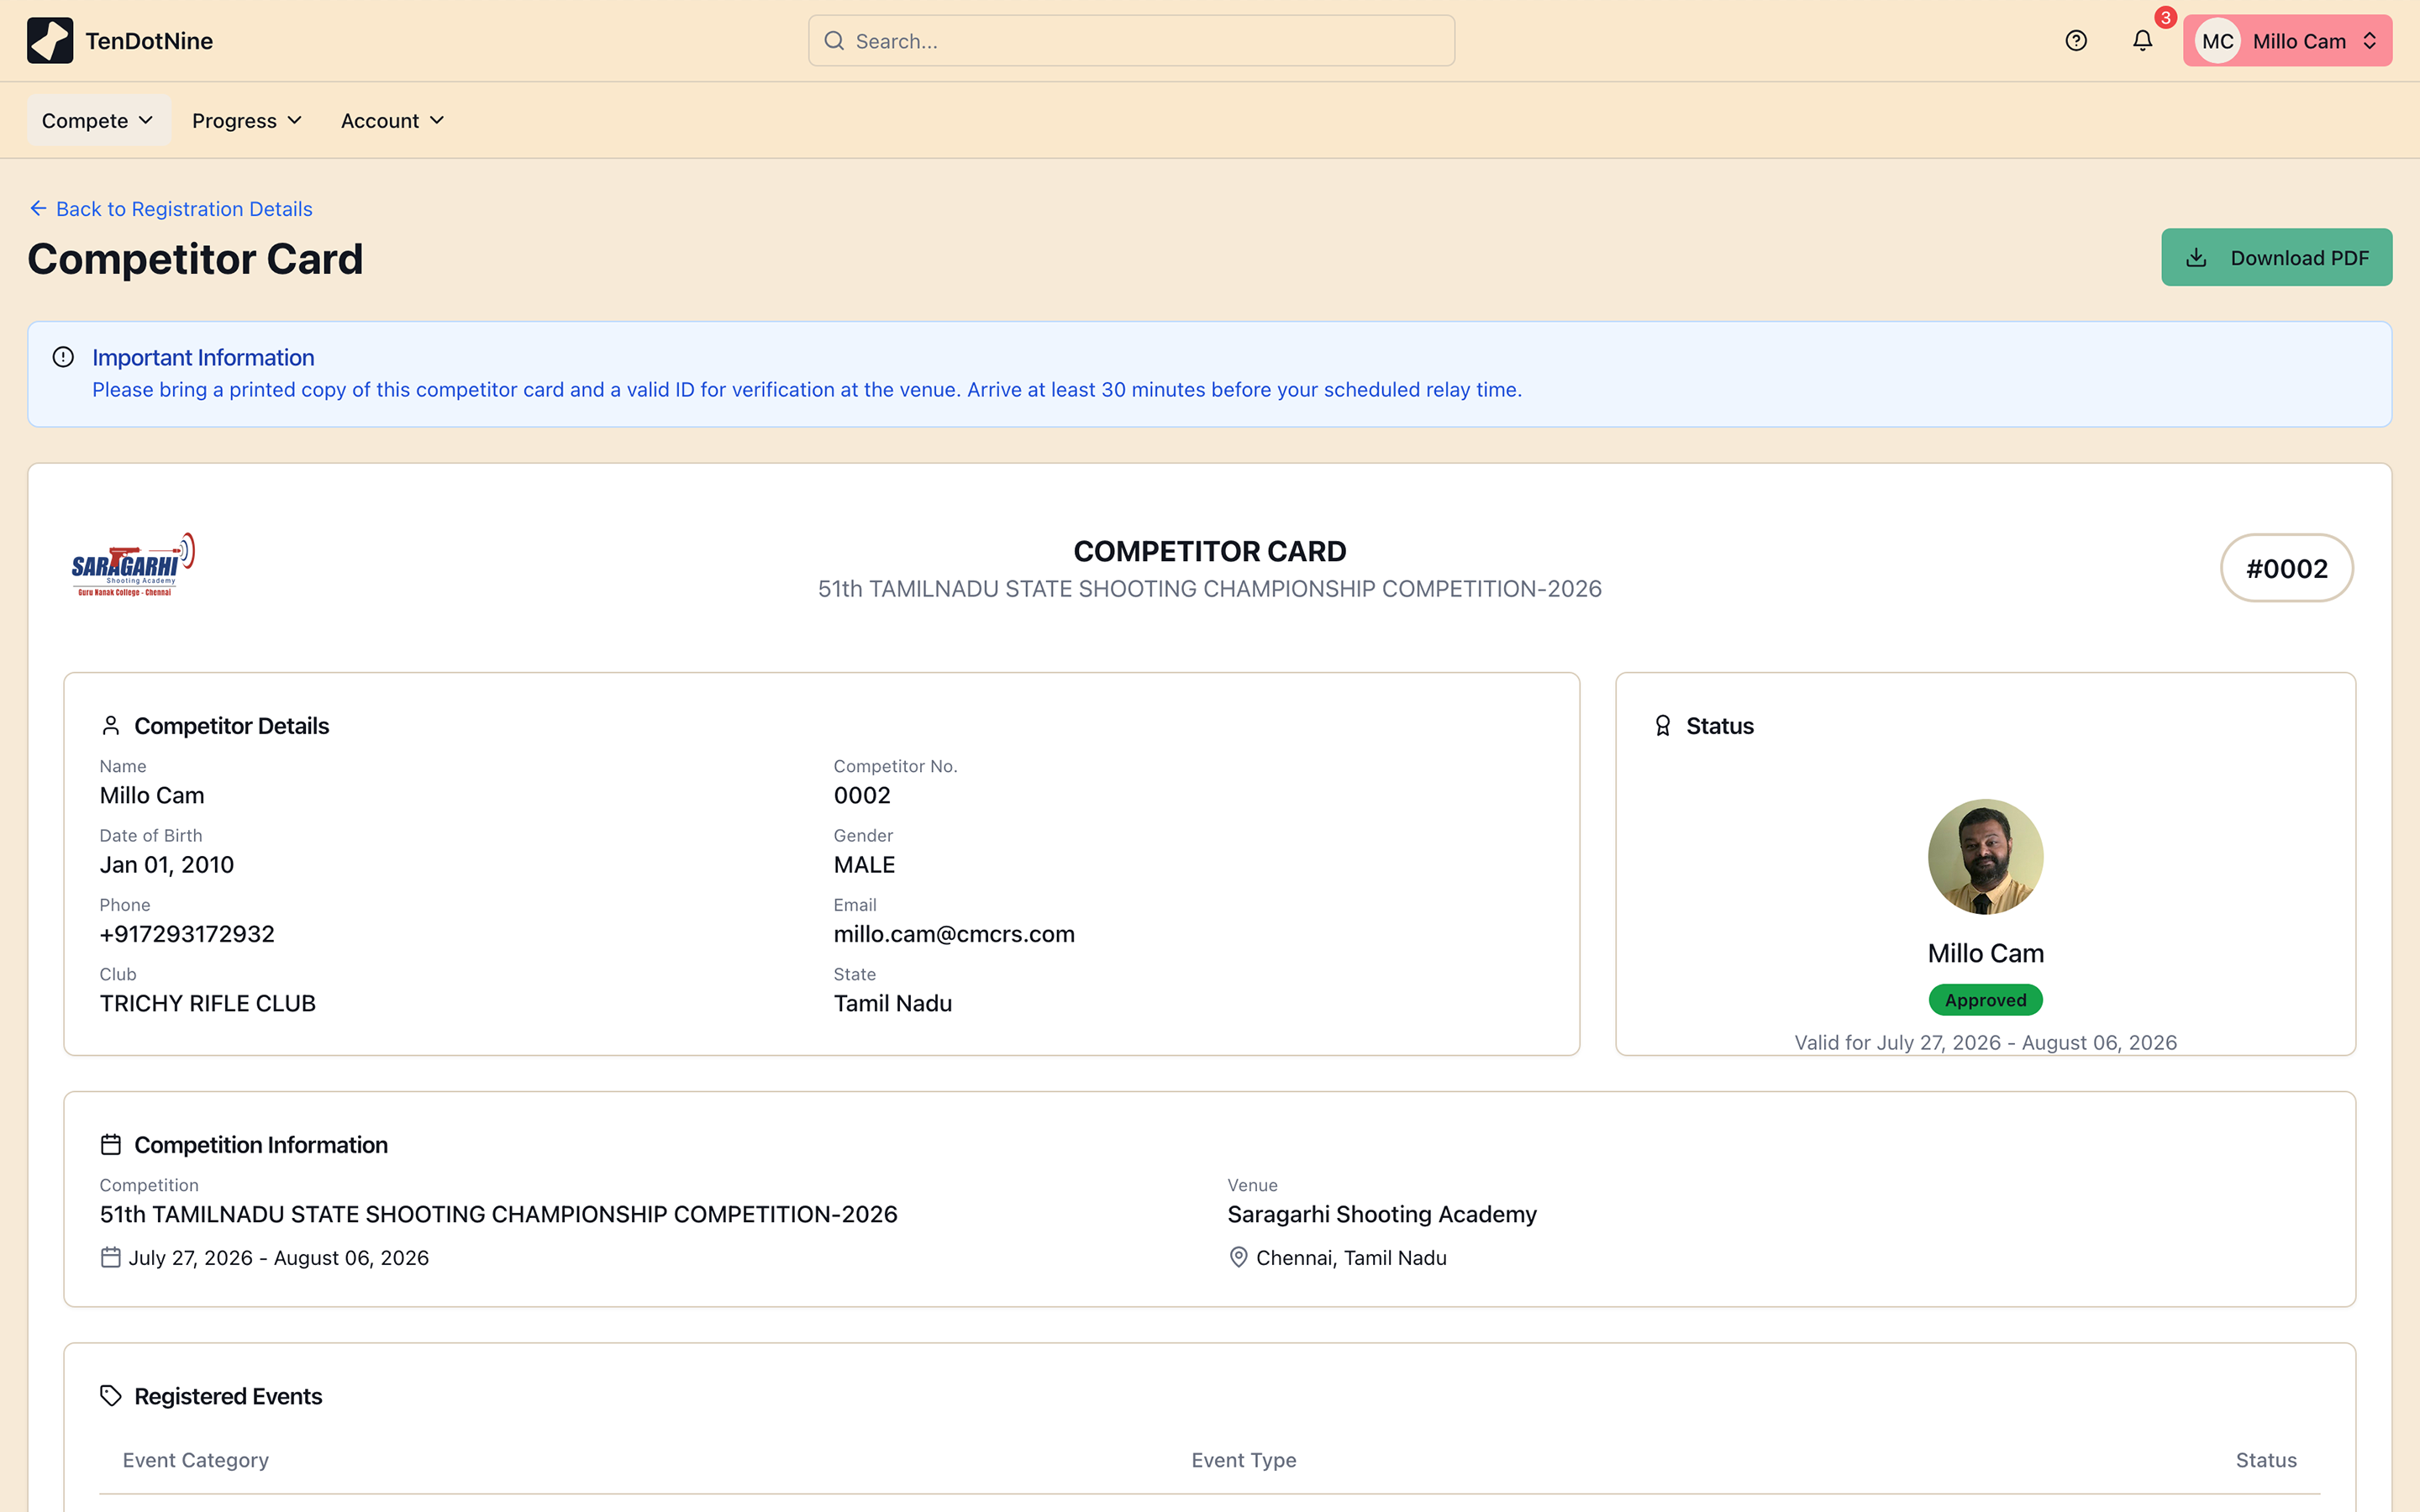
Task: Click the Event Category column header
Action: 196,1460
